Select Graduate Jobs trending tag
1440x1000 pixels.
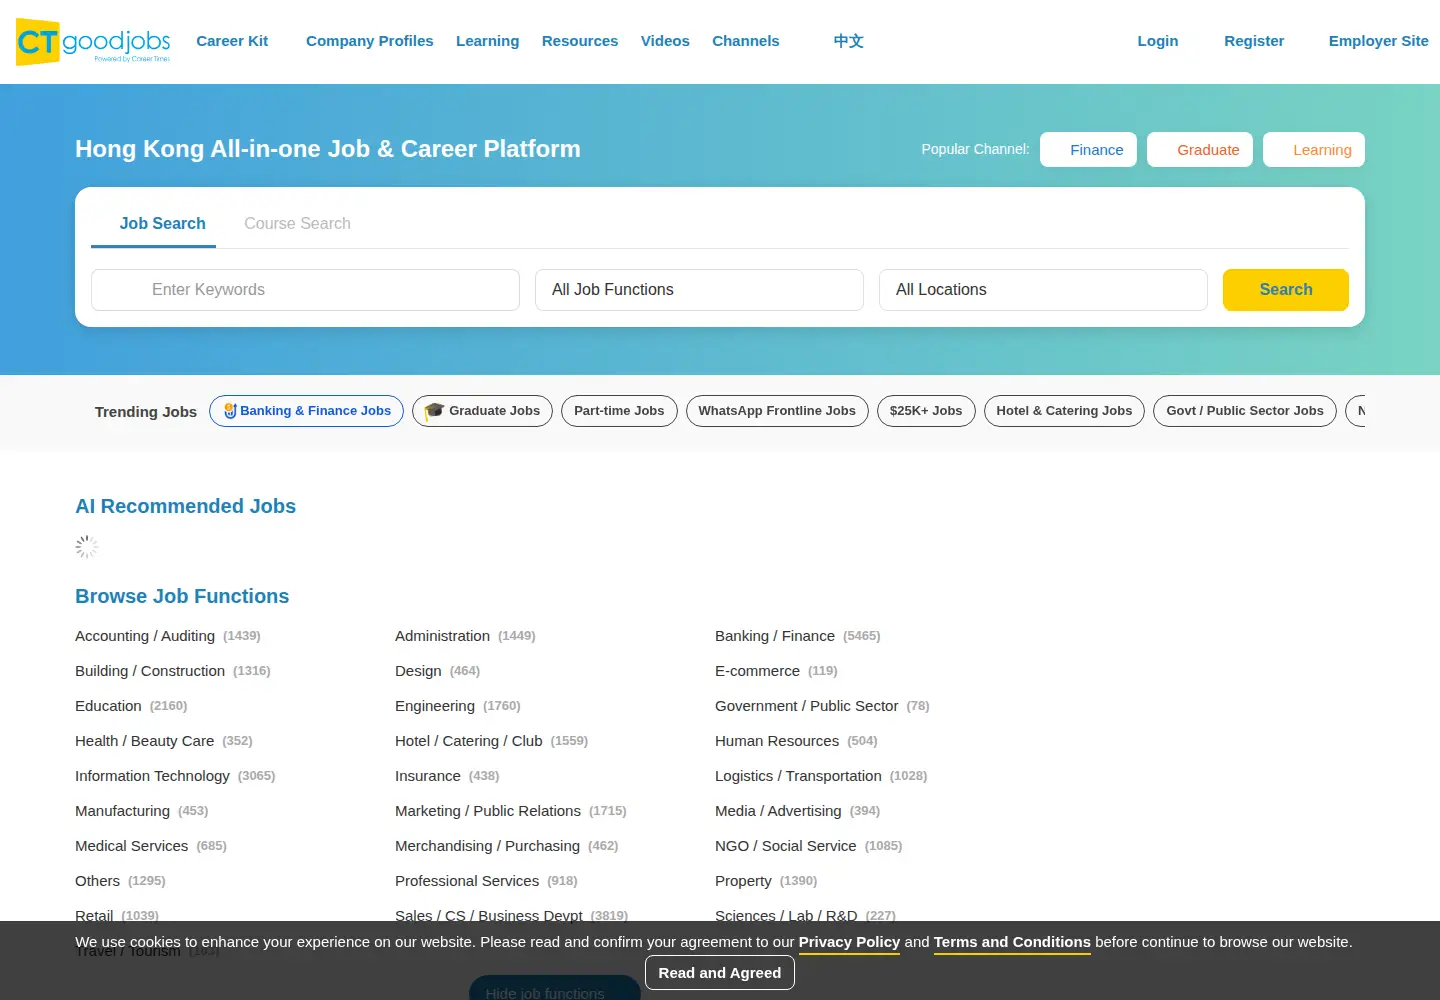pos(482,411)
